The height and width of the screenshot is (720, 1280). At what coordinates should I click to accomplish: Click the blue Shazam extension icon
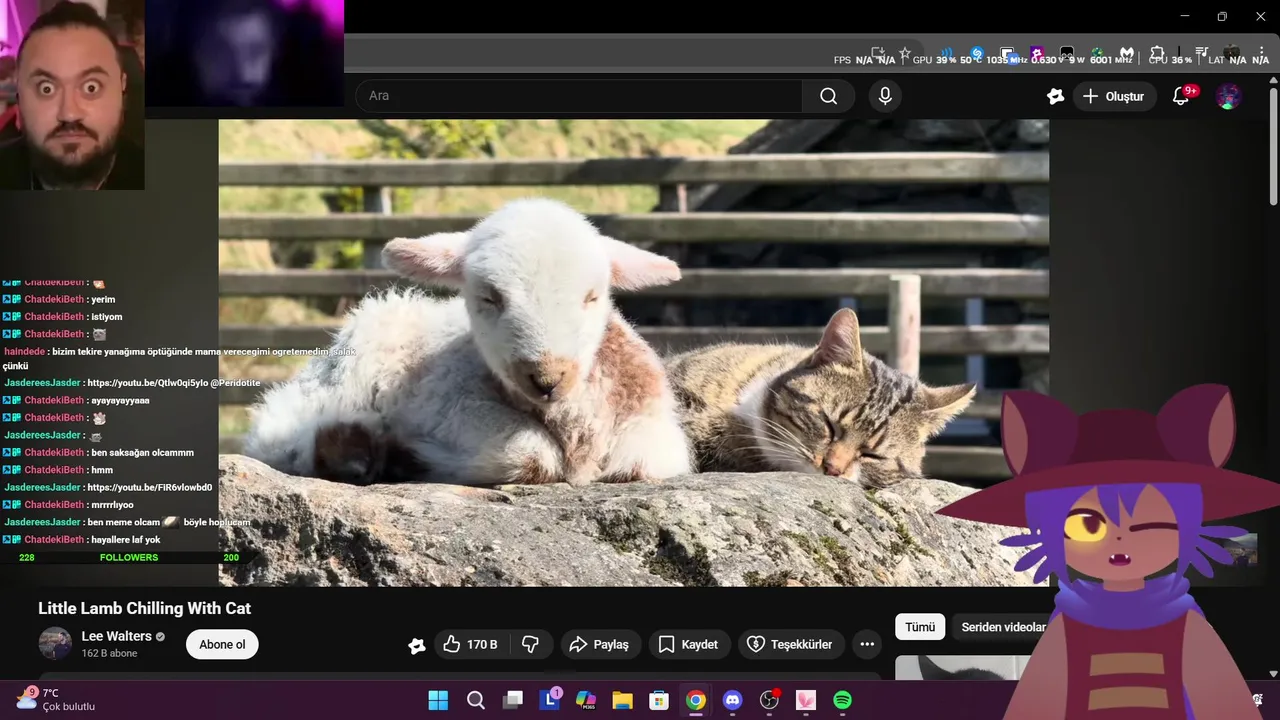977,53
